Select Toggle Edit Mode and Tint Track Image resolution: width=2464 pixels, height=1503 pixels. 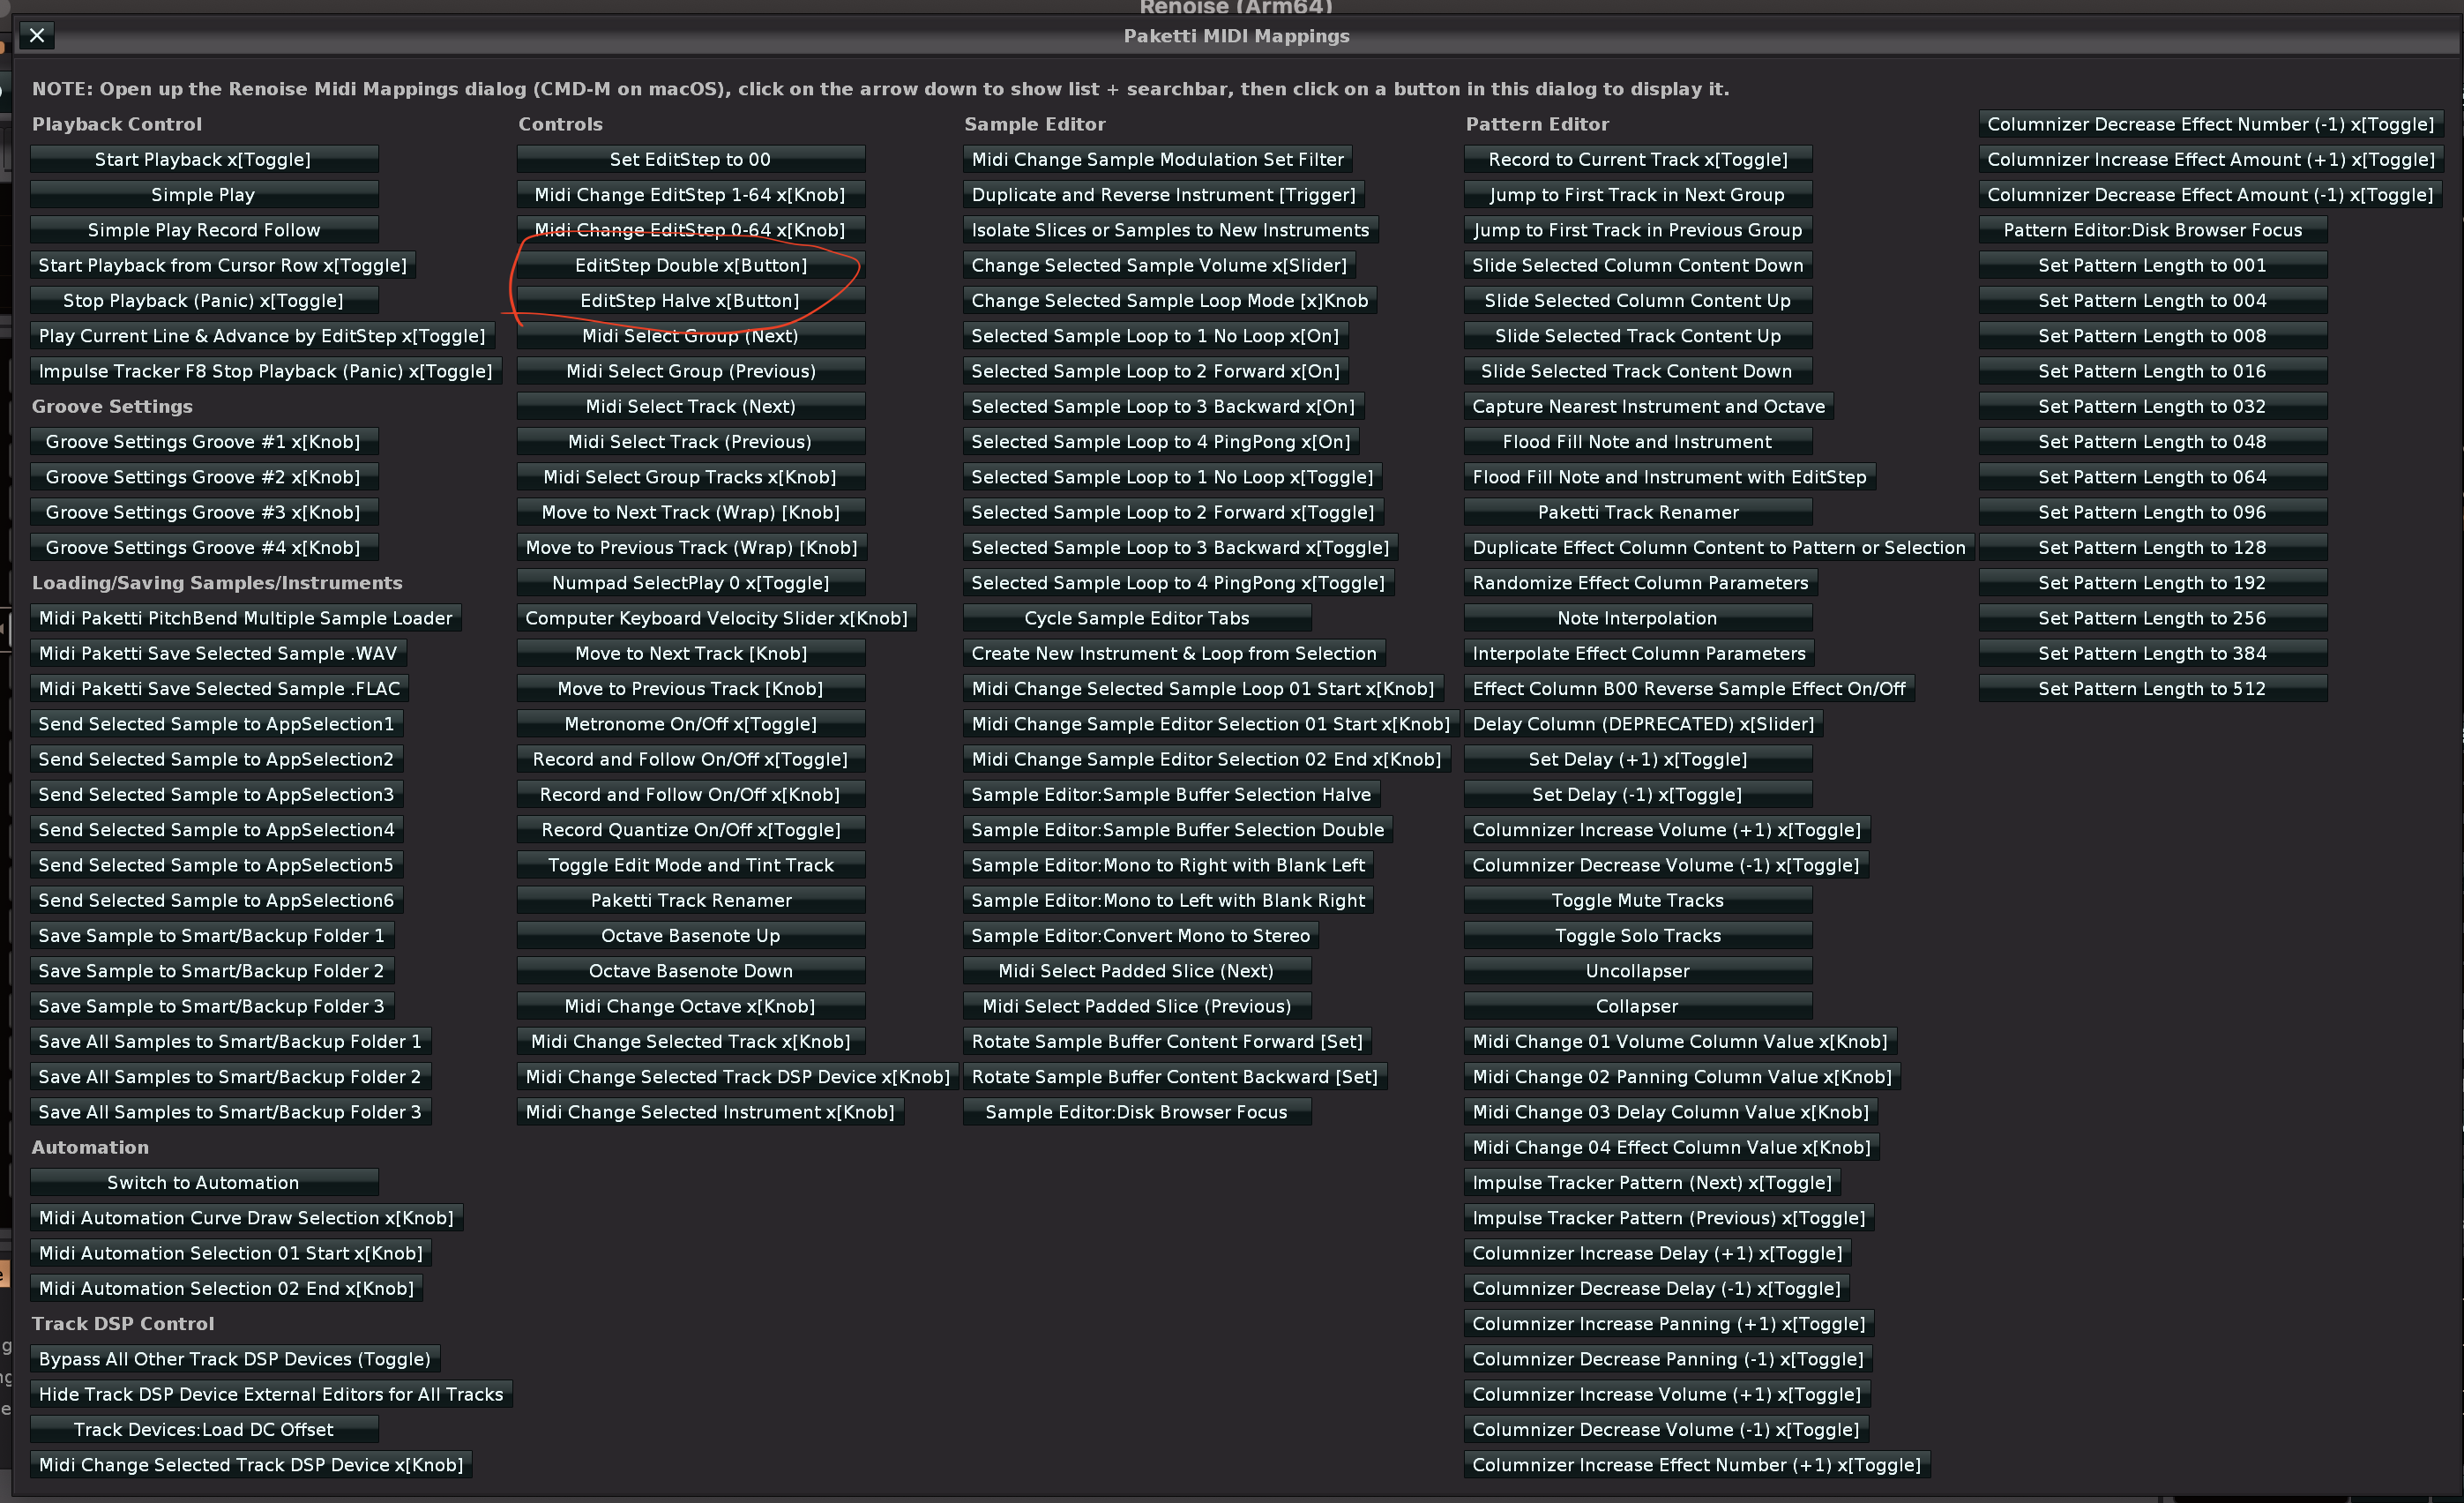(x=690, y=865)
